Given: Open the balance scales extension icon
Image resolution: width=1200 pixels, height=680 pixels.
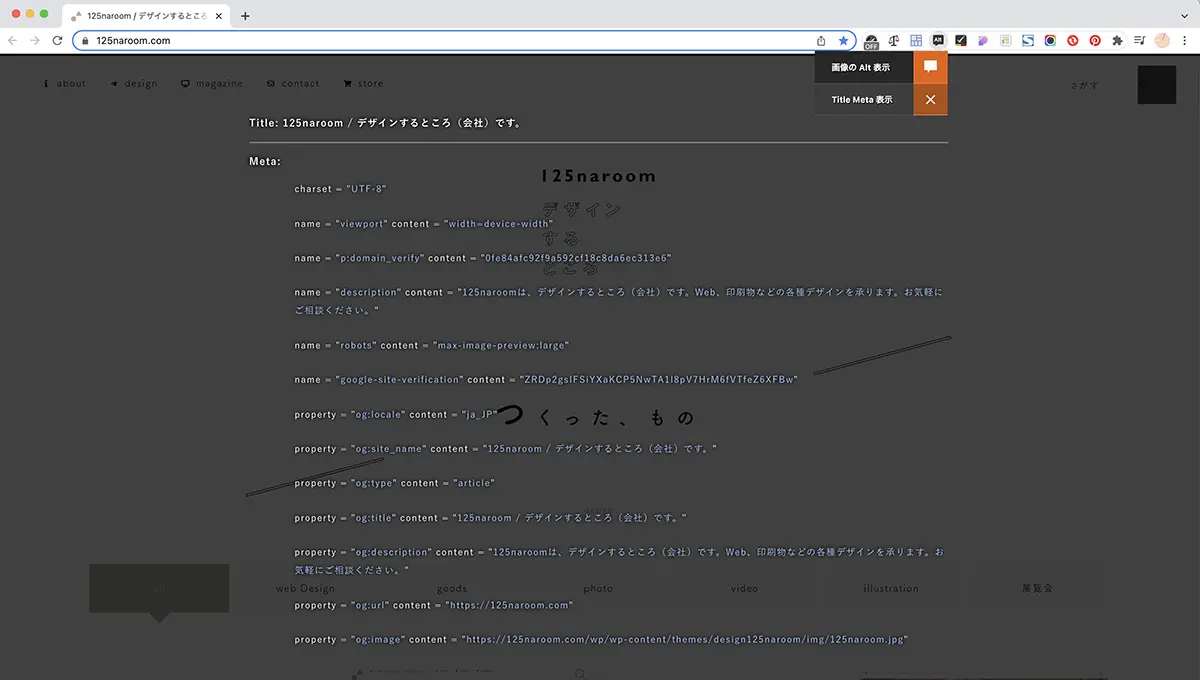Looking at the screenshot, I should [x=893, y=40].
